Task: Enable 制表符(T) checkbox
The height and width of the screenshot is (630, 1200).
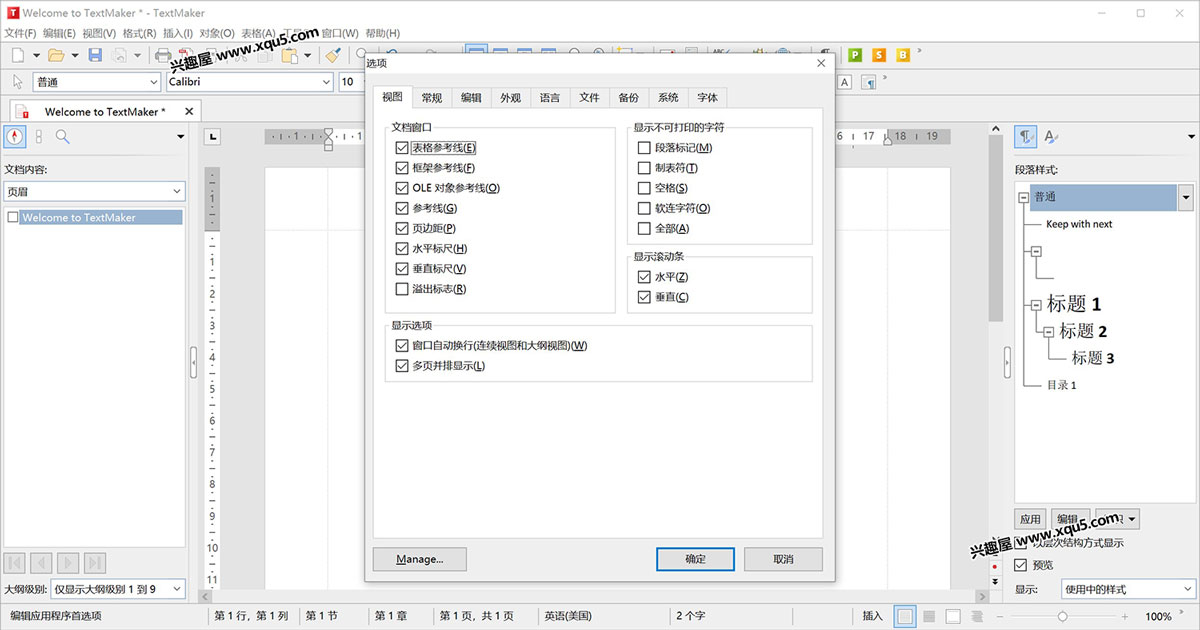Action: click(644, 168)
